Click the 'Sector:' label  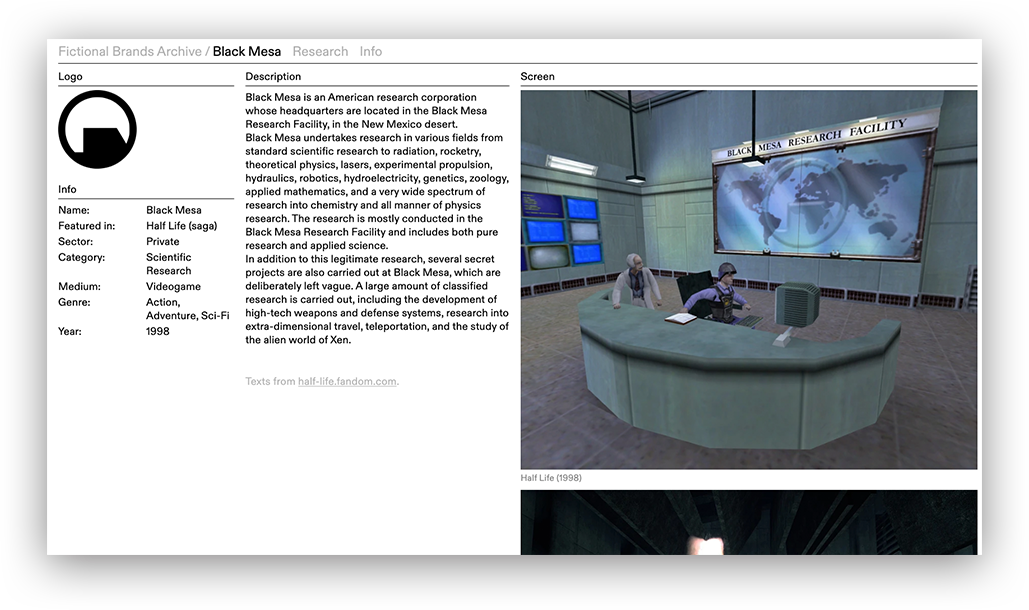[75, 241]
